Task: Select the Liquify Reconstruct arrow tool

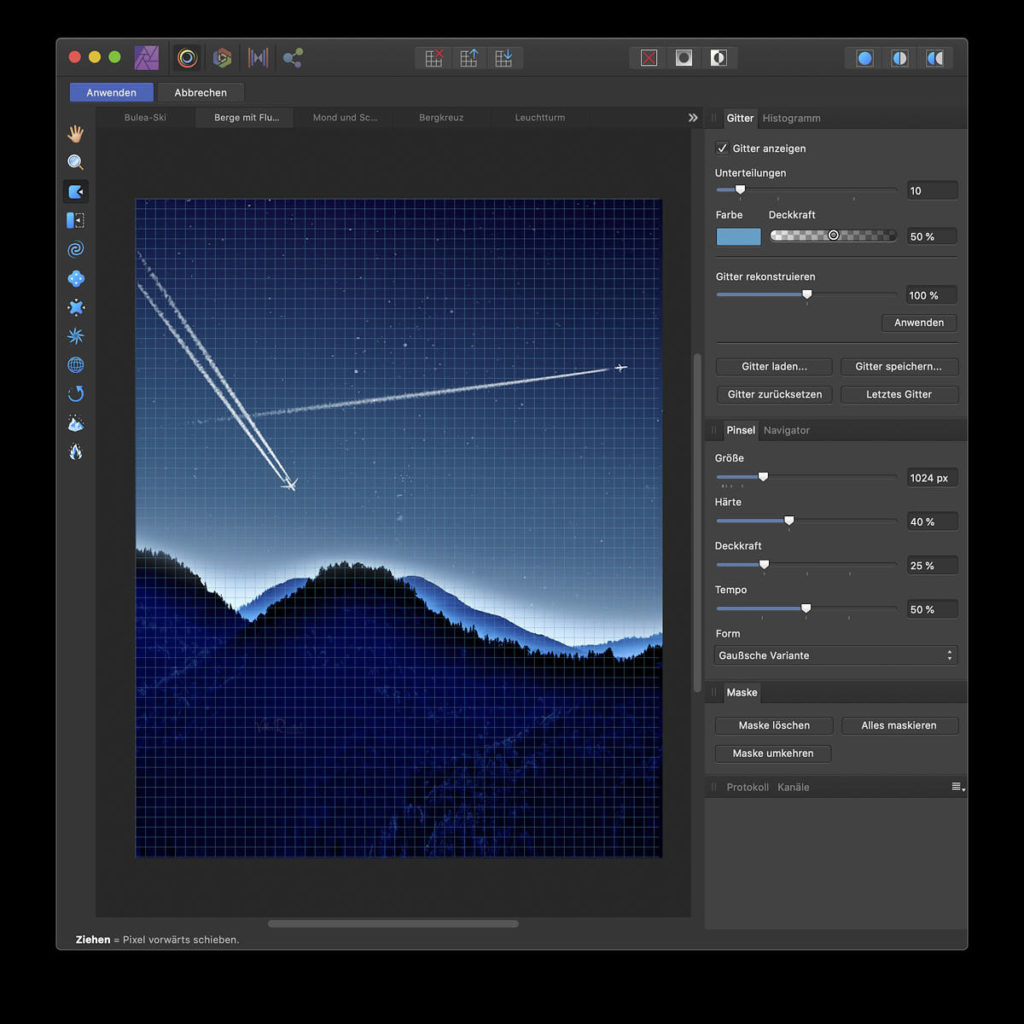Action: [76, 394]
